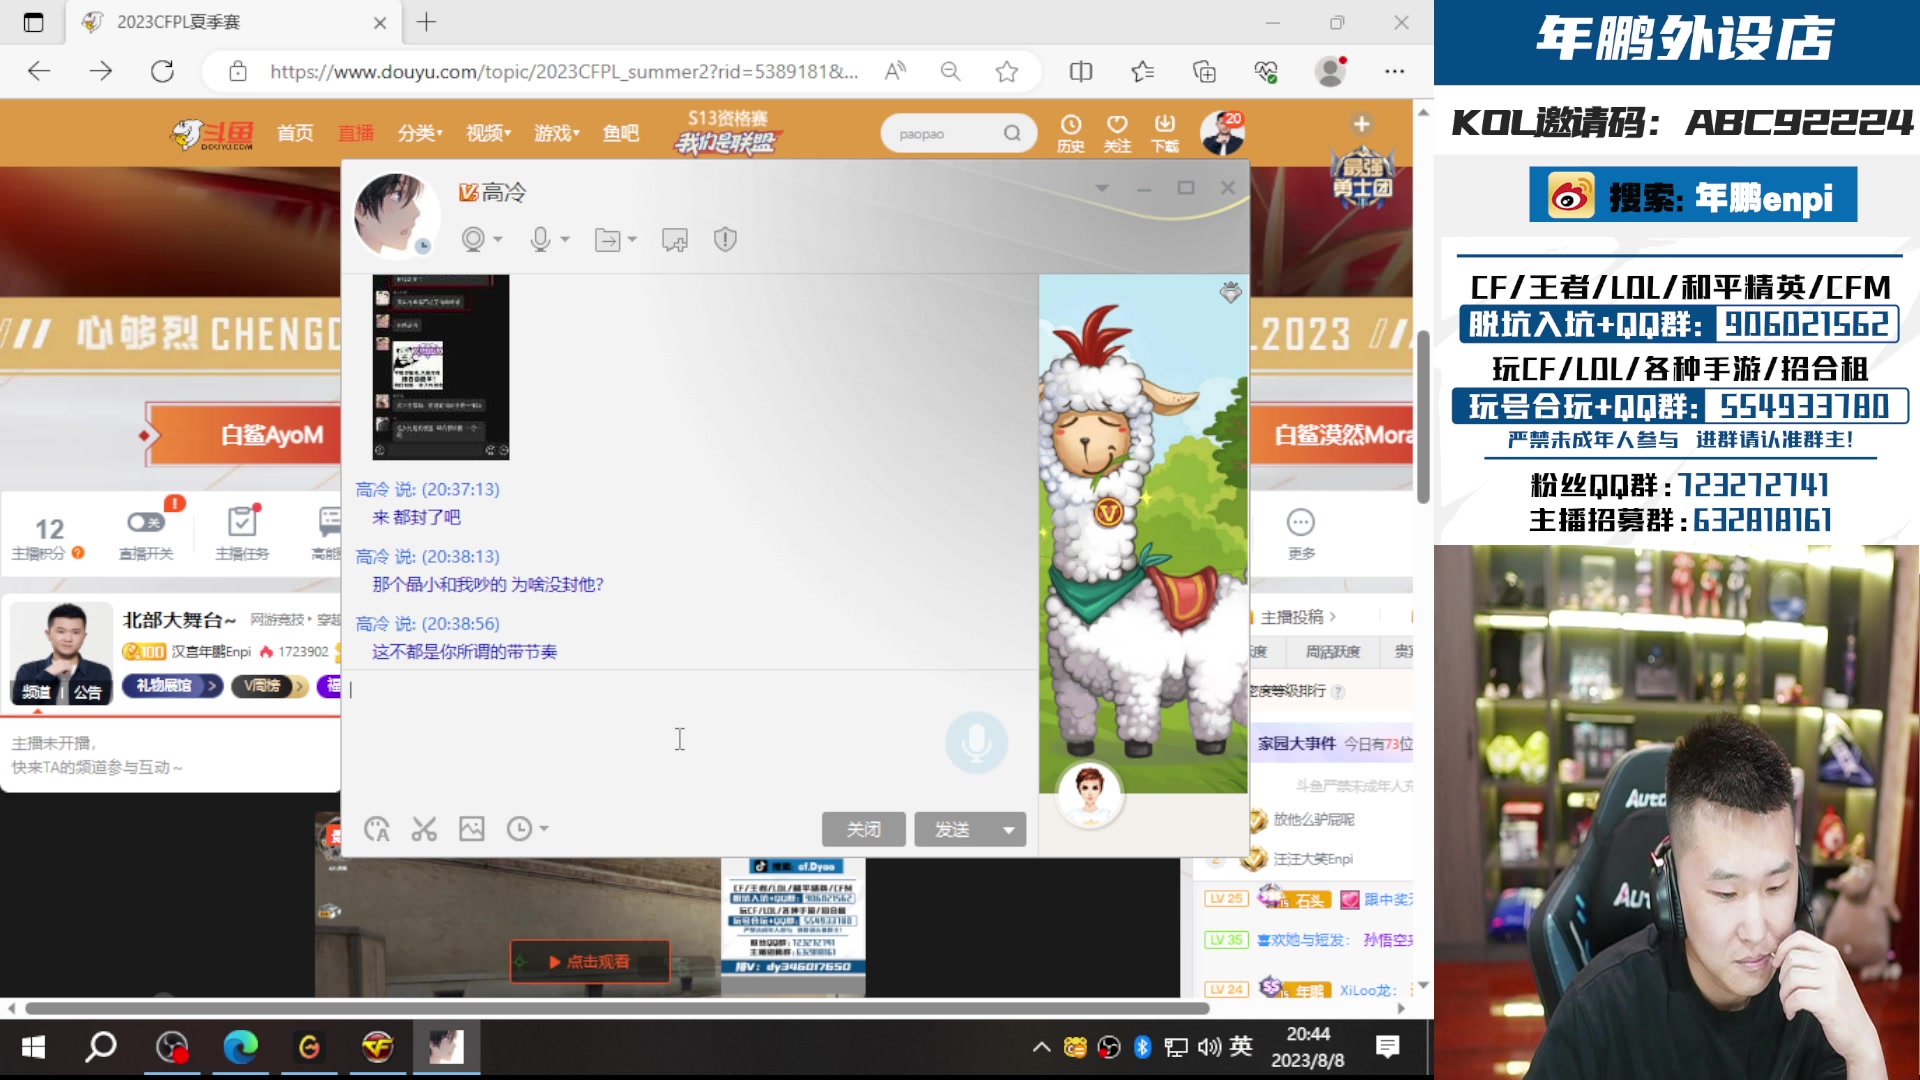The width and height of the screenshot is (1920, 1080).
Task: Record a voice message with the microphone button
Action: 976,743
